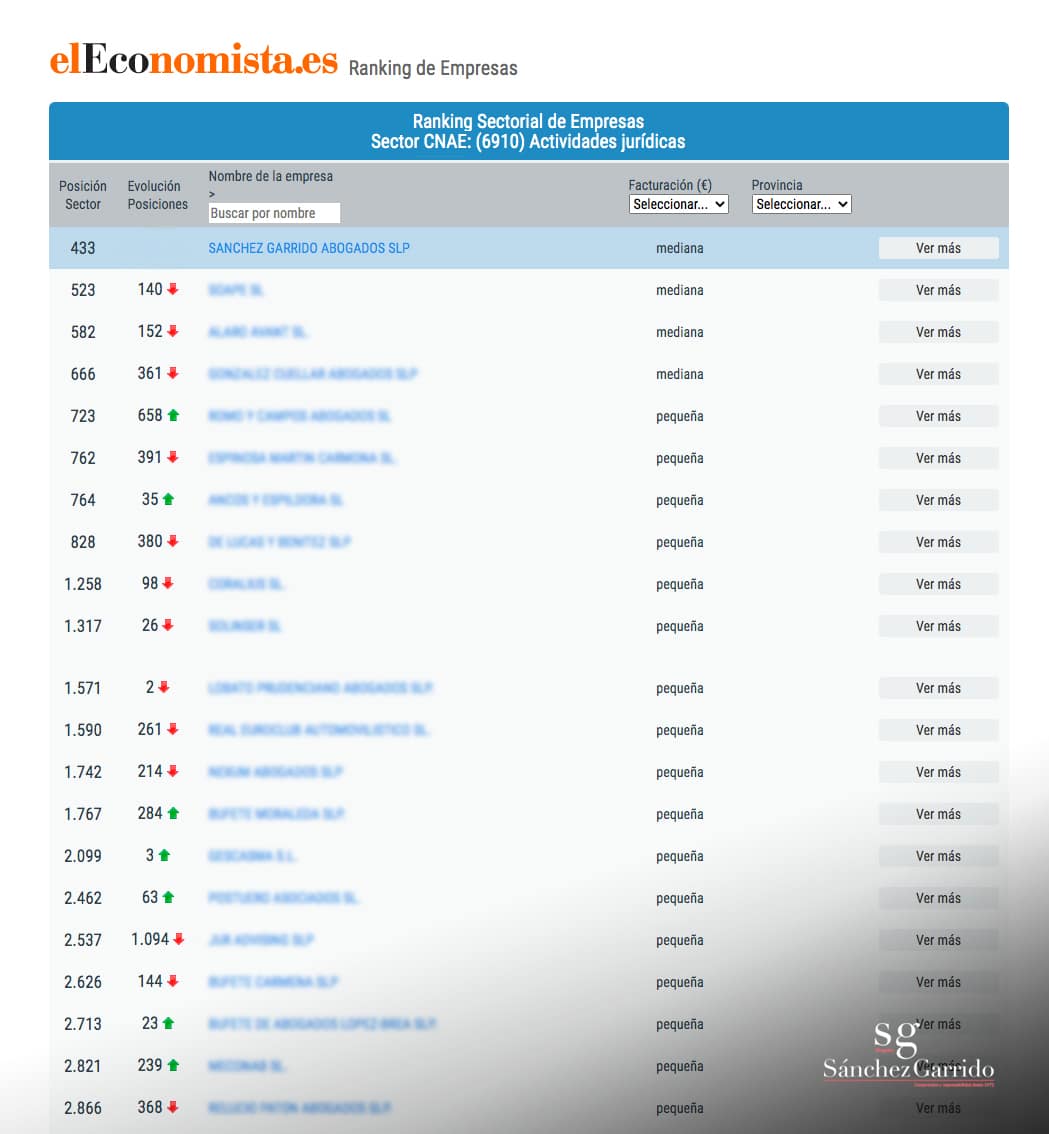
Task: Click the red down arrow beside 214
Action: tap(173, 771)
